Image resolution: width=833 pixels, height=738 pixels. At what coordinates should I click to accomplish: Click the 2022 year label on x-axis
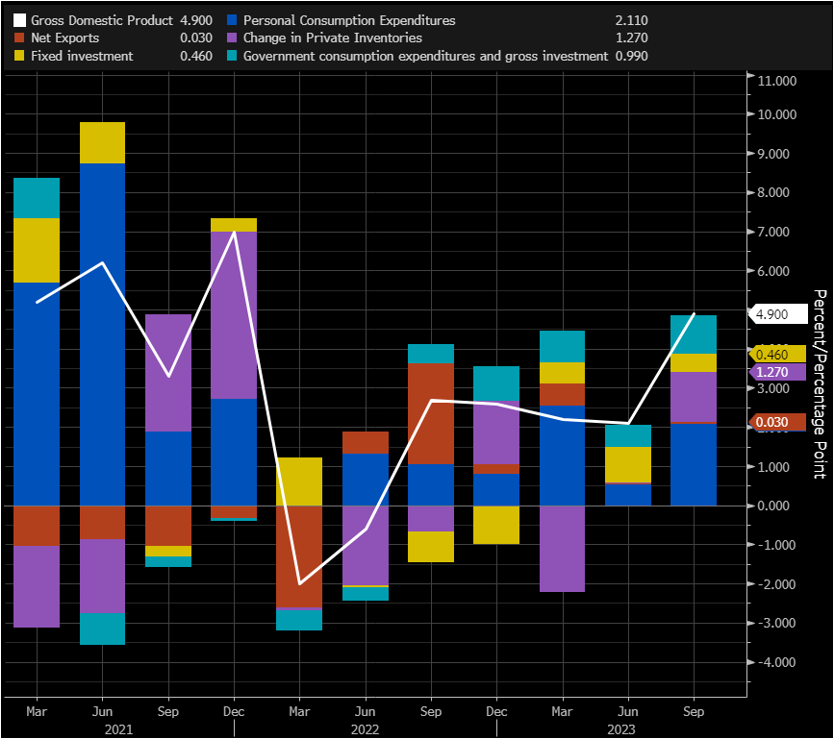point(365,729)
